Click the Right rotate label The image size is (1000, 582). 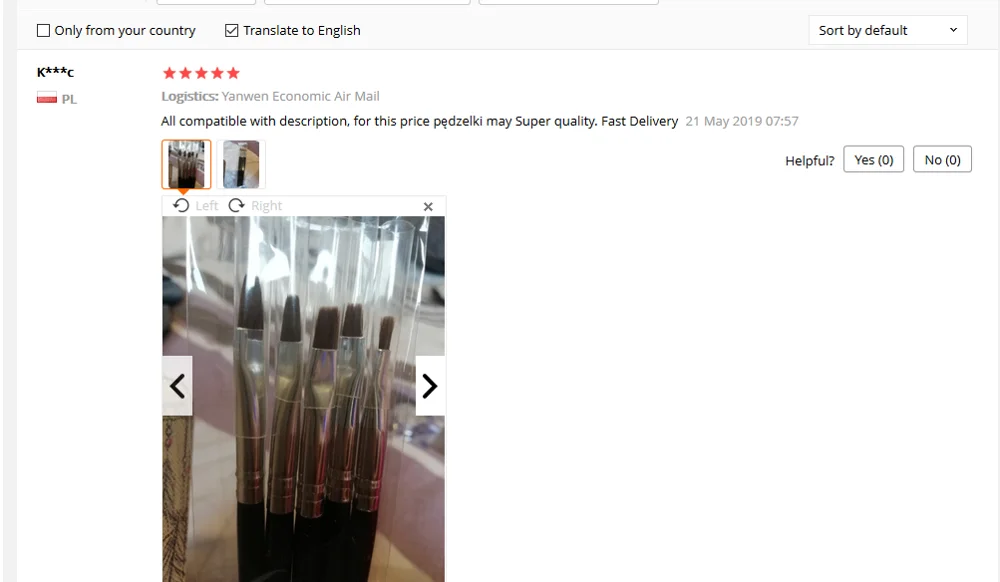267,205
